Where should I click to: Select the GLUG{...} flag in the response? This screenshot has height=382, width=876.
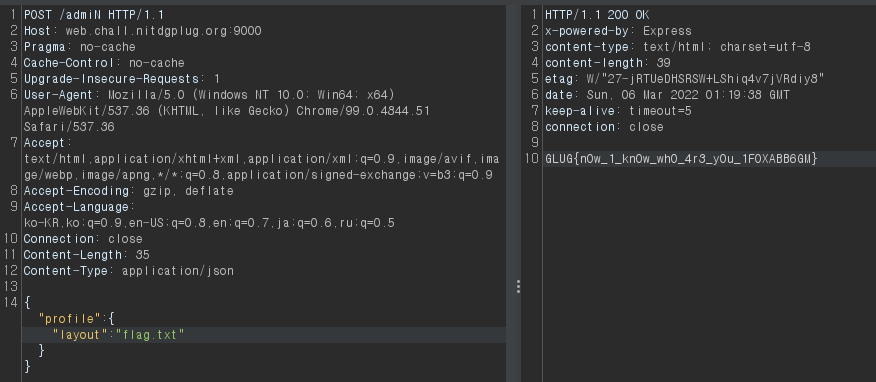point(682,159)
